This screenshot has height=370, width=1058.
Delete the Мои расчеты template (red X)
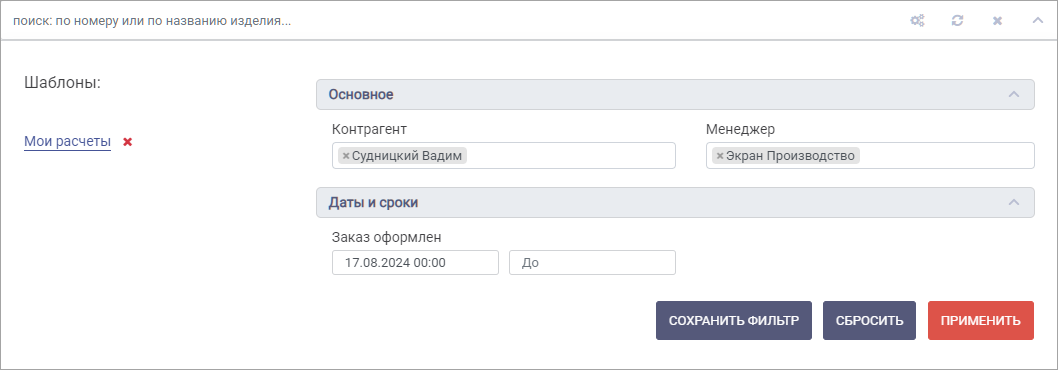[128, 142]
